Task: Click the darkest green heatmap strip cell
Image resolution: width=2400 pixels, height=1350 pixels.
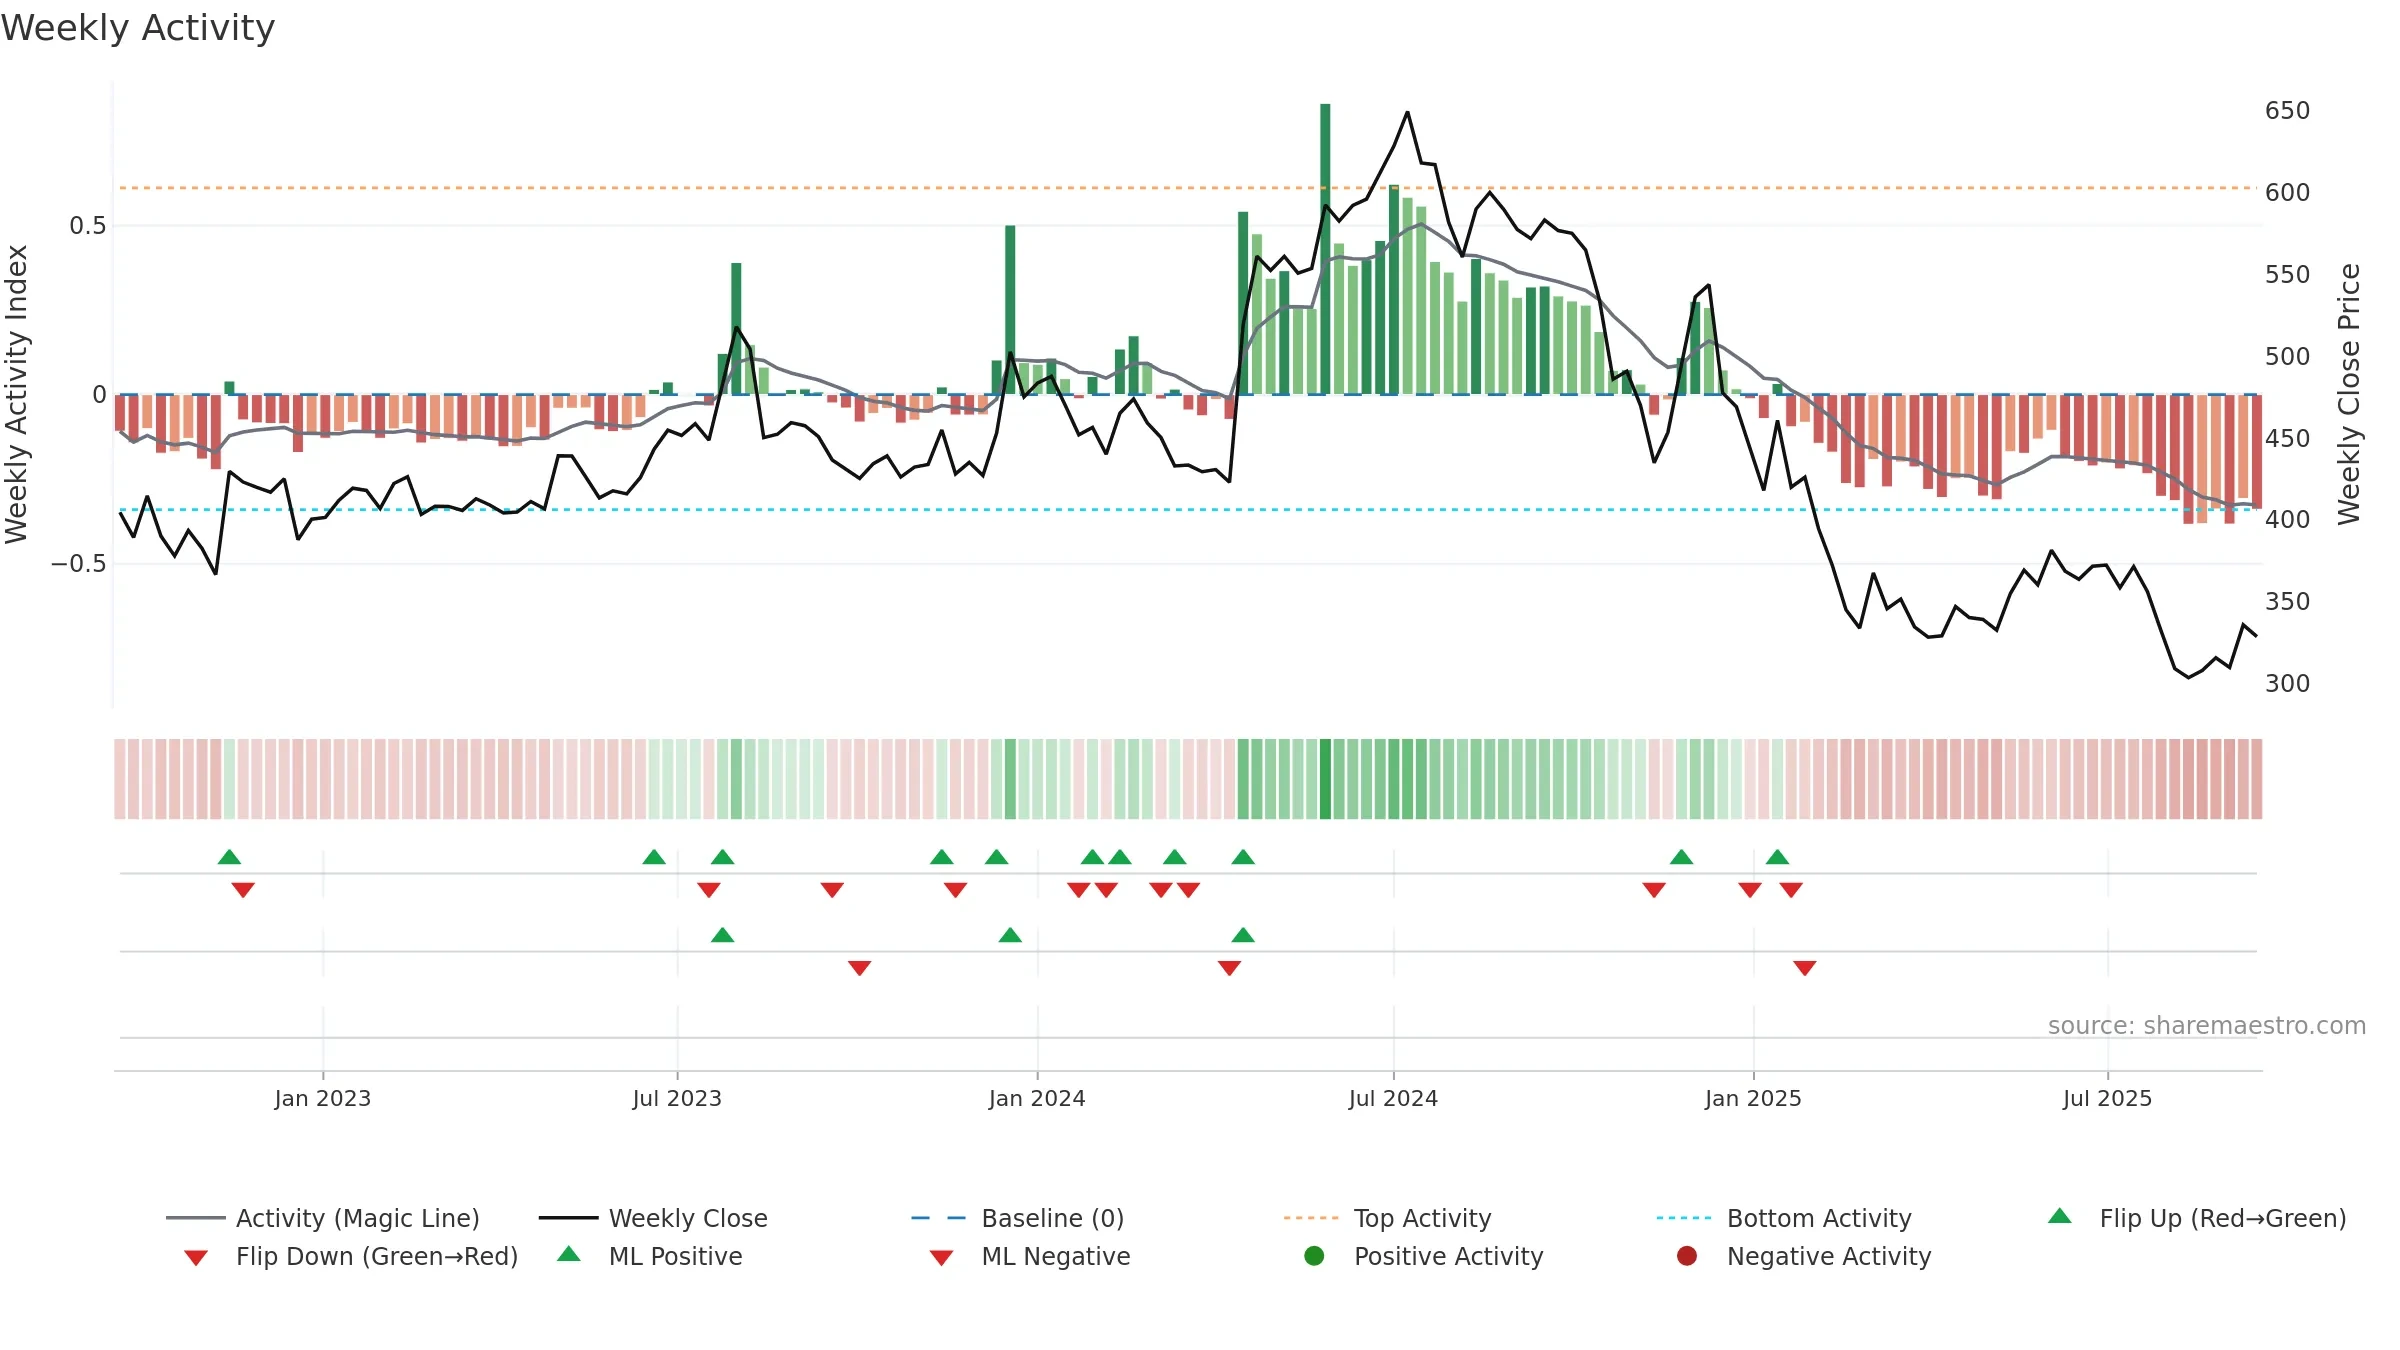Action: click(1325, 779)
